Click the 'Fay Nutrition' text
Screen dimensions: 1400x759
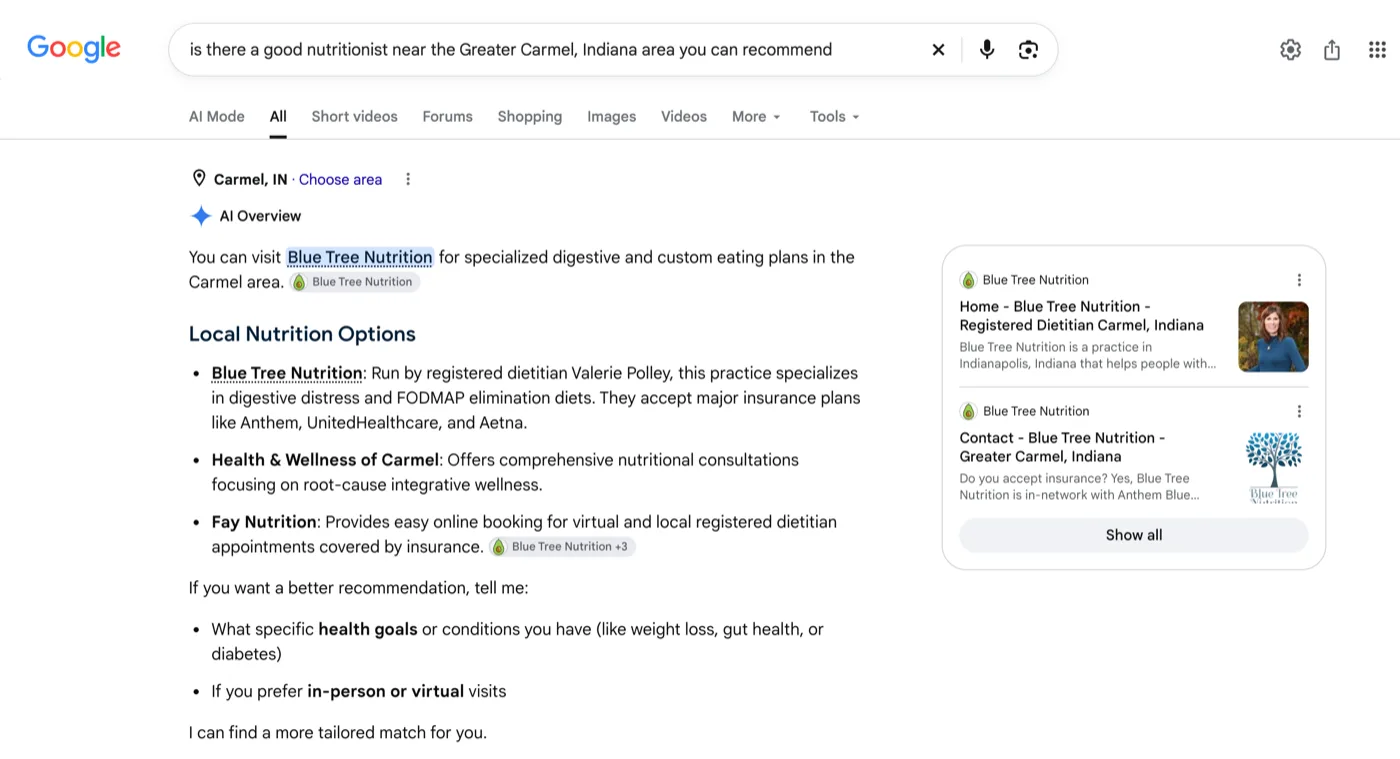click(264, 522)
